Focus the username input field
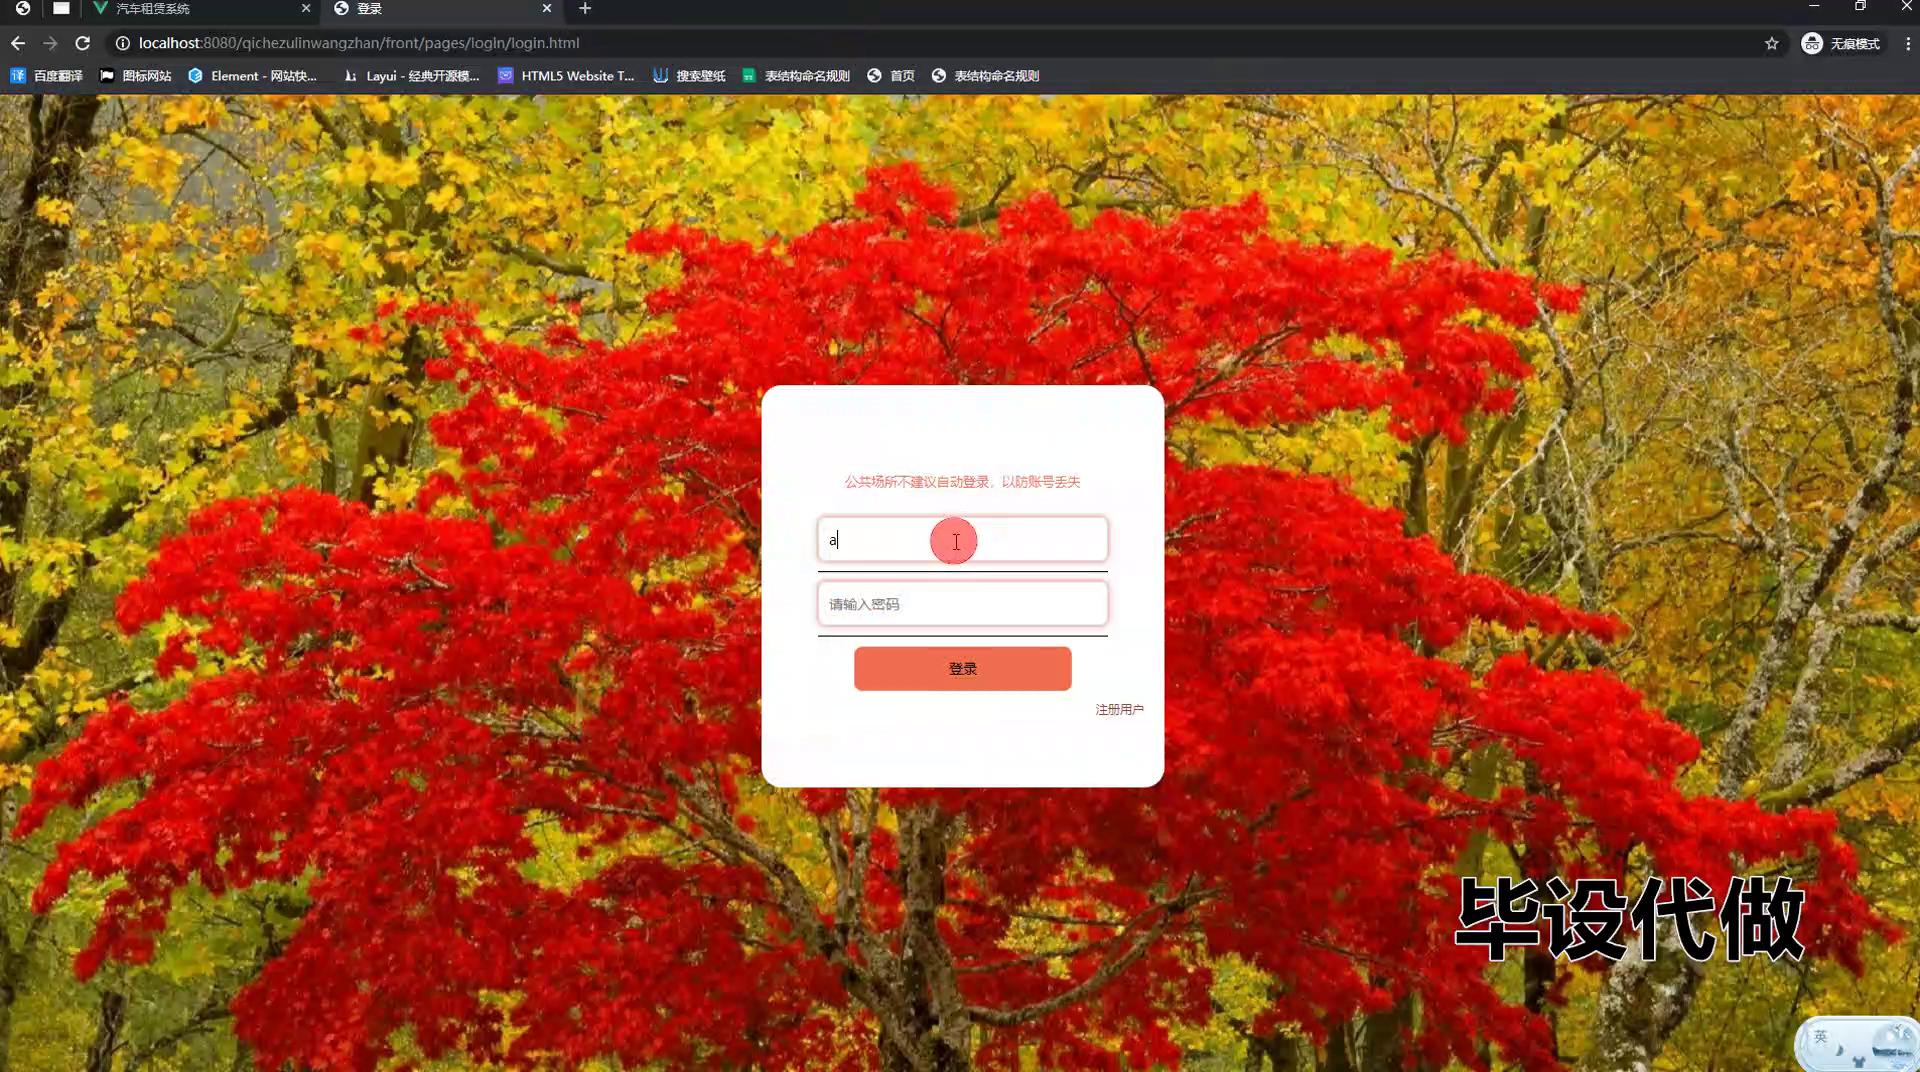 click(962, 540)
